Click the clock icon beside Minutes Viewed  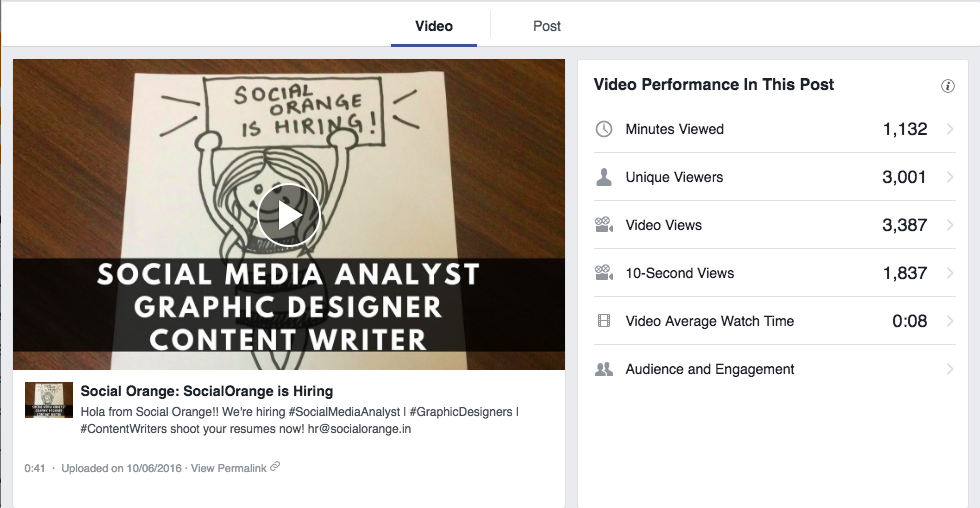click(x=604, y=129)
